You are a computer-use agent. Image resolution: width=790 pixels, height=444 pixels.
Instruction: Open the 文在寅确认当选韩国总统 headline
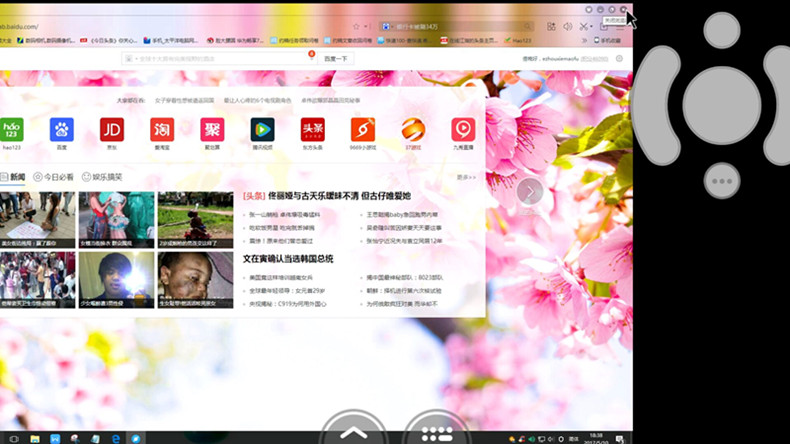(x=288, y=259)
